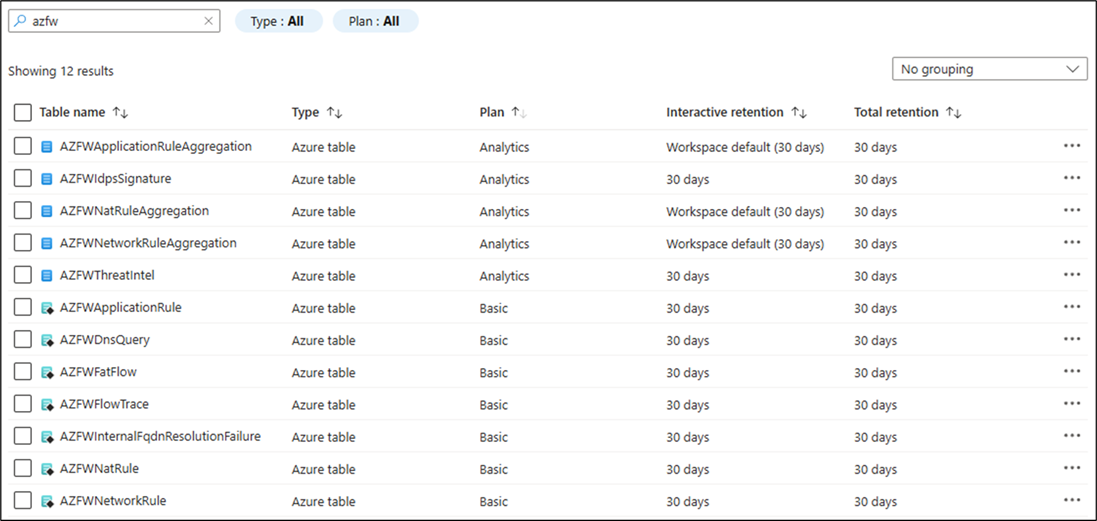Open the AZFWInternalFqdnResolutionFailure table

(160, 437)
